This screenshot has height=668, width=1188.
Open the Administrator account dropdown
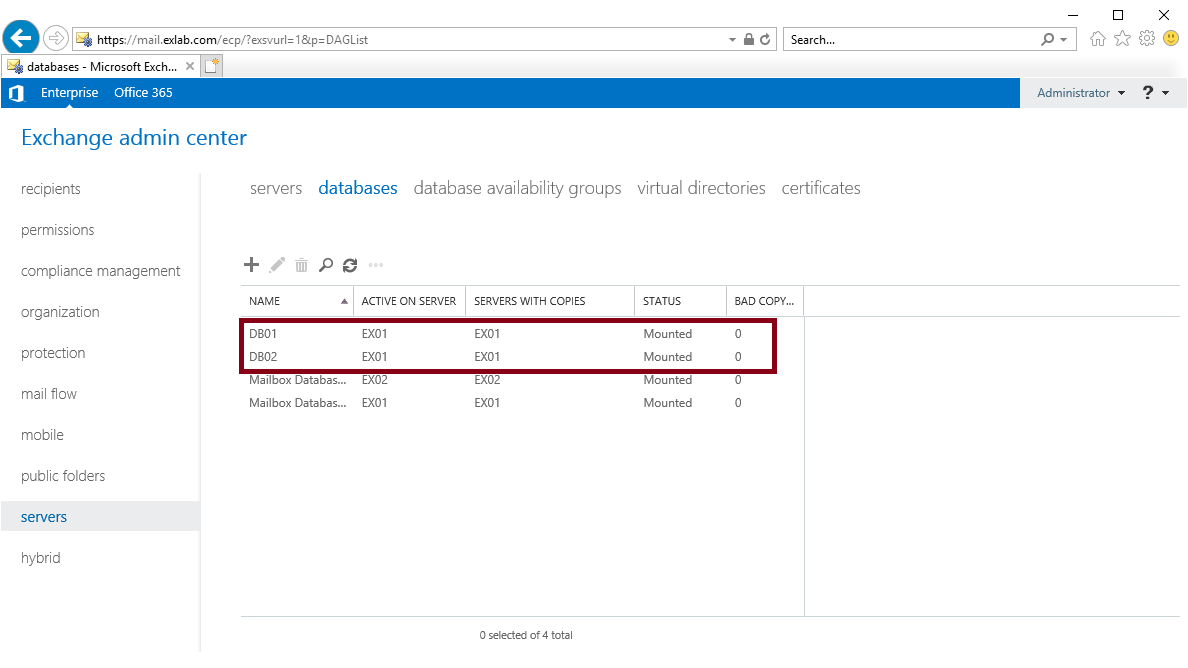pos(1080,92)
